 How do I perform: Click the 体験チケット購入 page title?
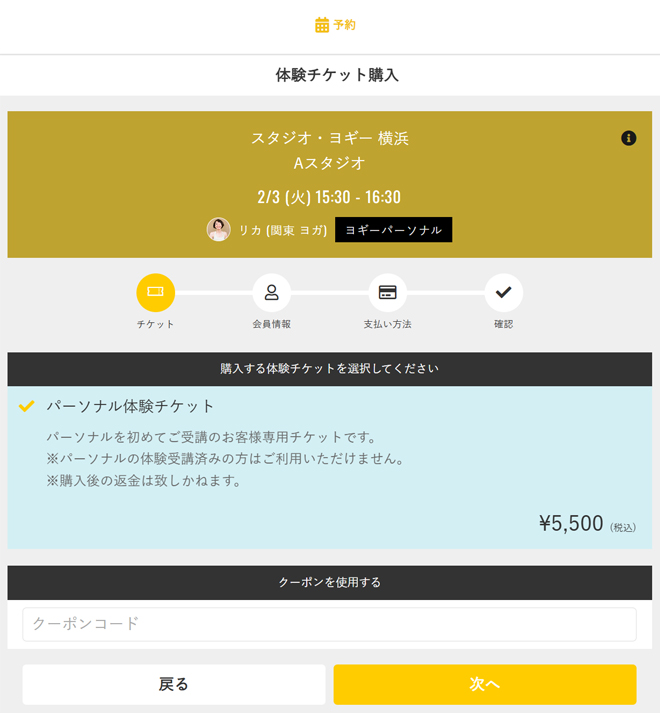tap(337, 75)
